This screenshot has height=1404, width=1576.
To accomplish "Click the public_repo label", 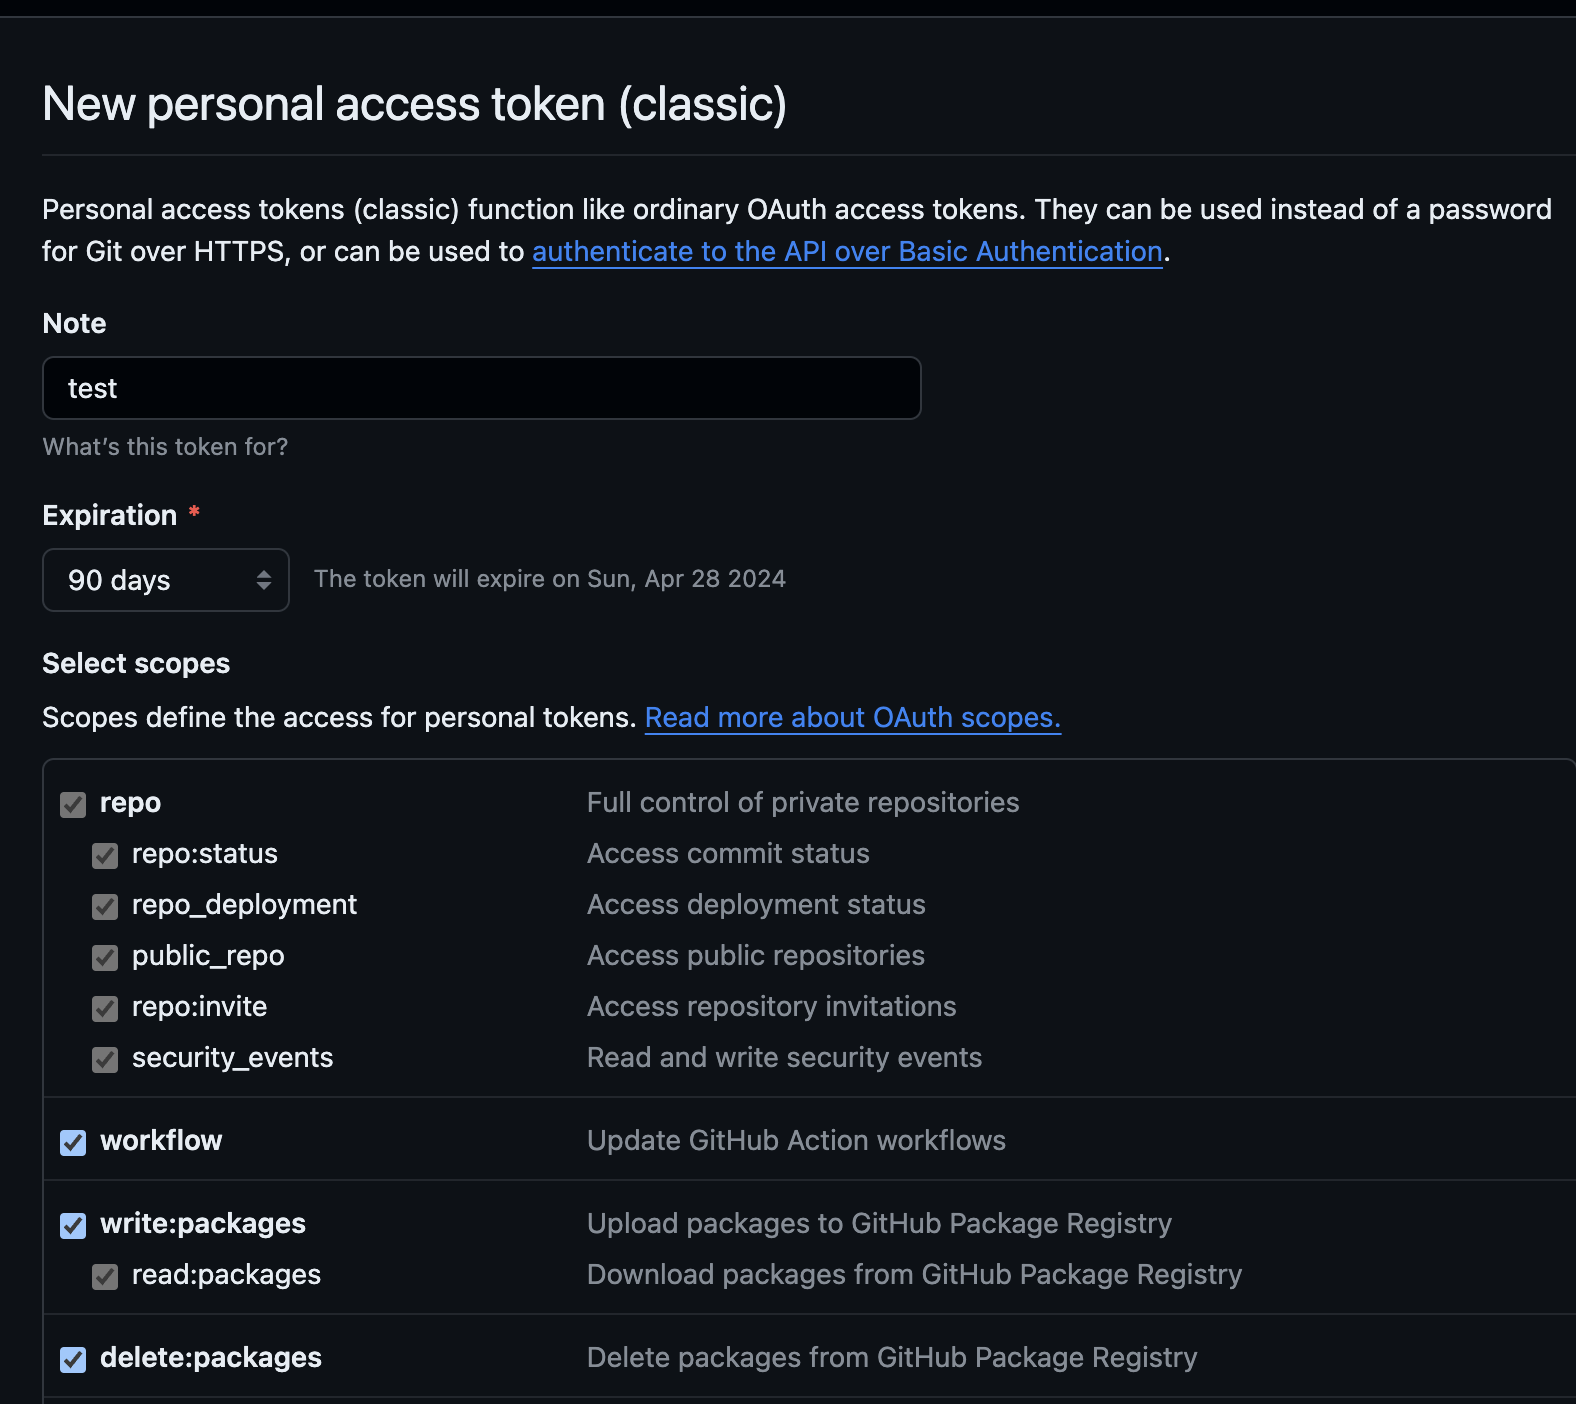I will [x=208, y=956].
